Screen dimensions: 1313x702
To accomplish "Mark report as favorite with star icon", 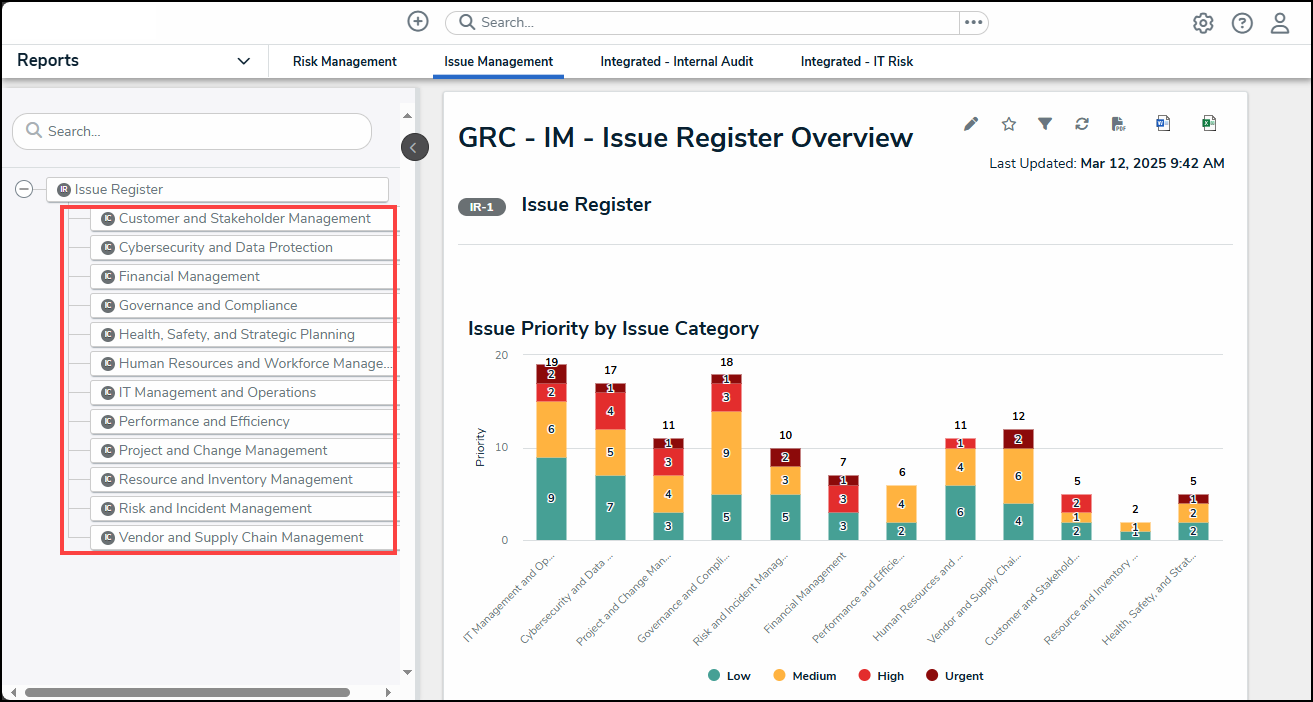I will tap(1008, 124).
